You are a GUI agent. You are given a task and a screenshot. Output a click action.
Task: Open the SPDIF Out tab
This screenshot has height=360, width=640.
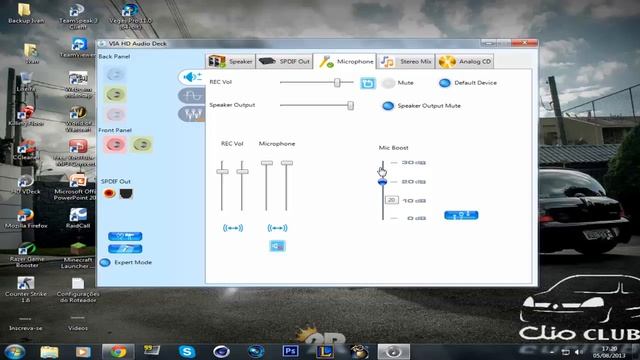(x=284, y=61)
